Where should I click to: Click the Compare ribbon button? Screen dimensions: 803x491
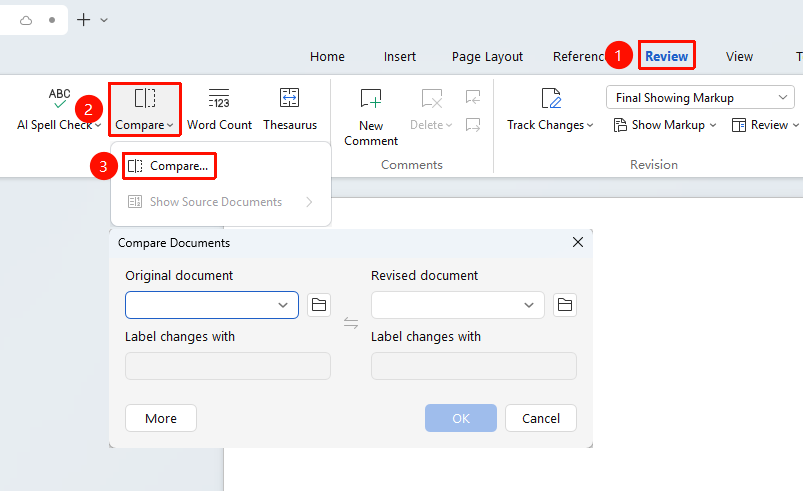pos(144,109)
